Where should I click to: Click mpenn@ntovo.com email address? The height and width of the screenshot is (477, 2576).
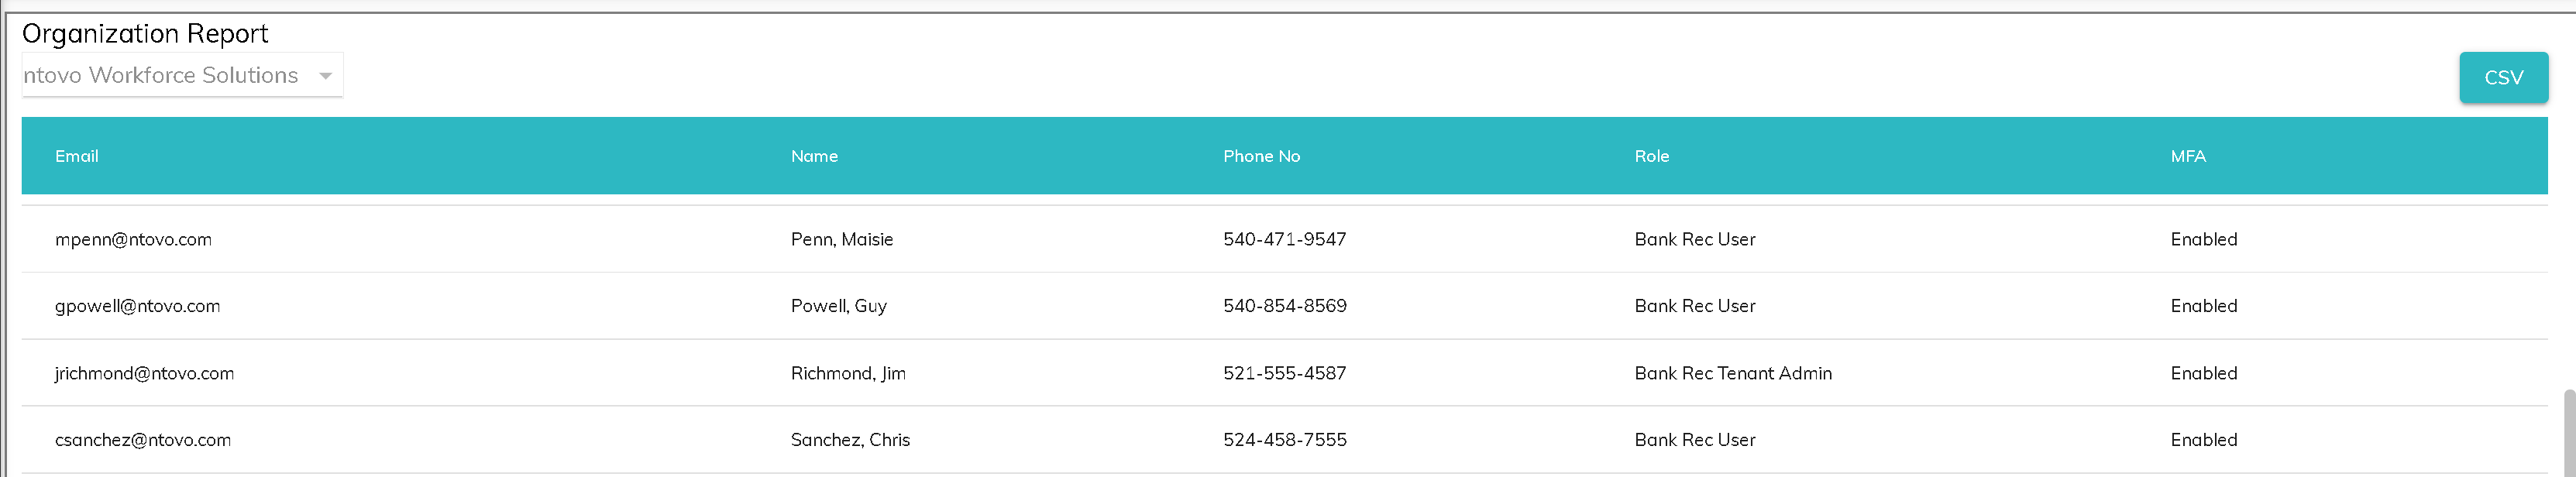coord(133,240)
